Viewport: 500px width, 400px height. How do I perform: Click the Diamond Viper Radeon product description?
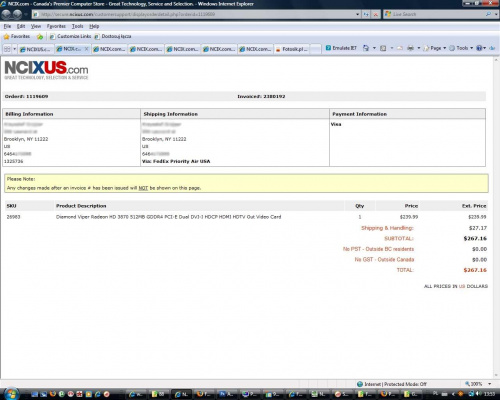pos(168,217)
